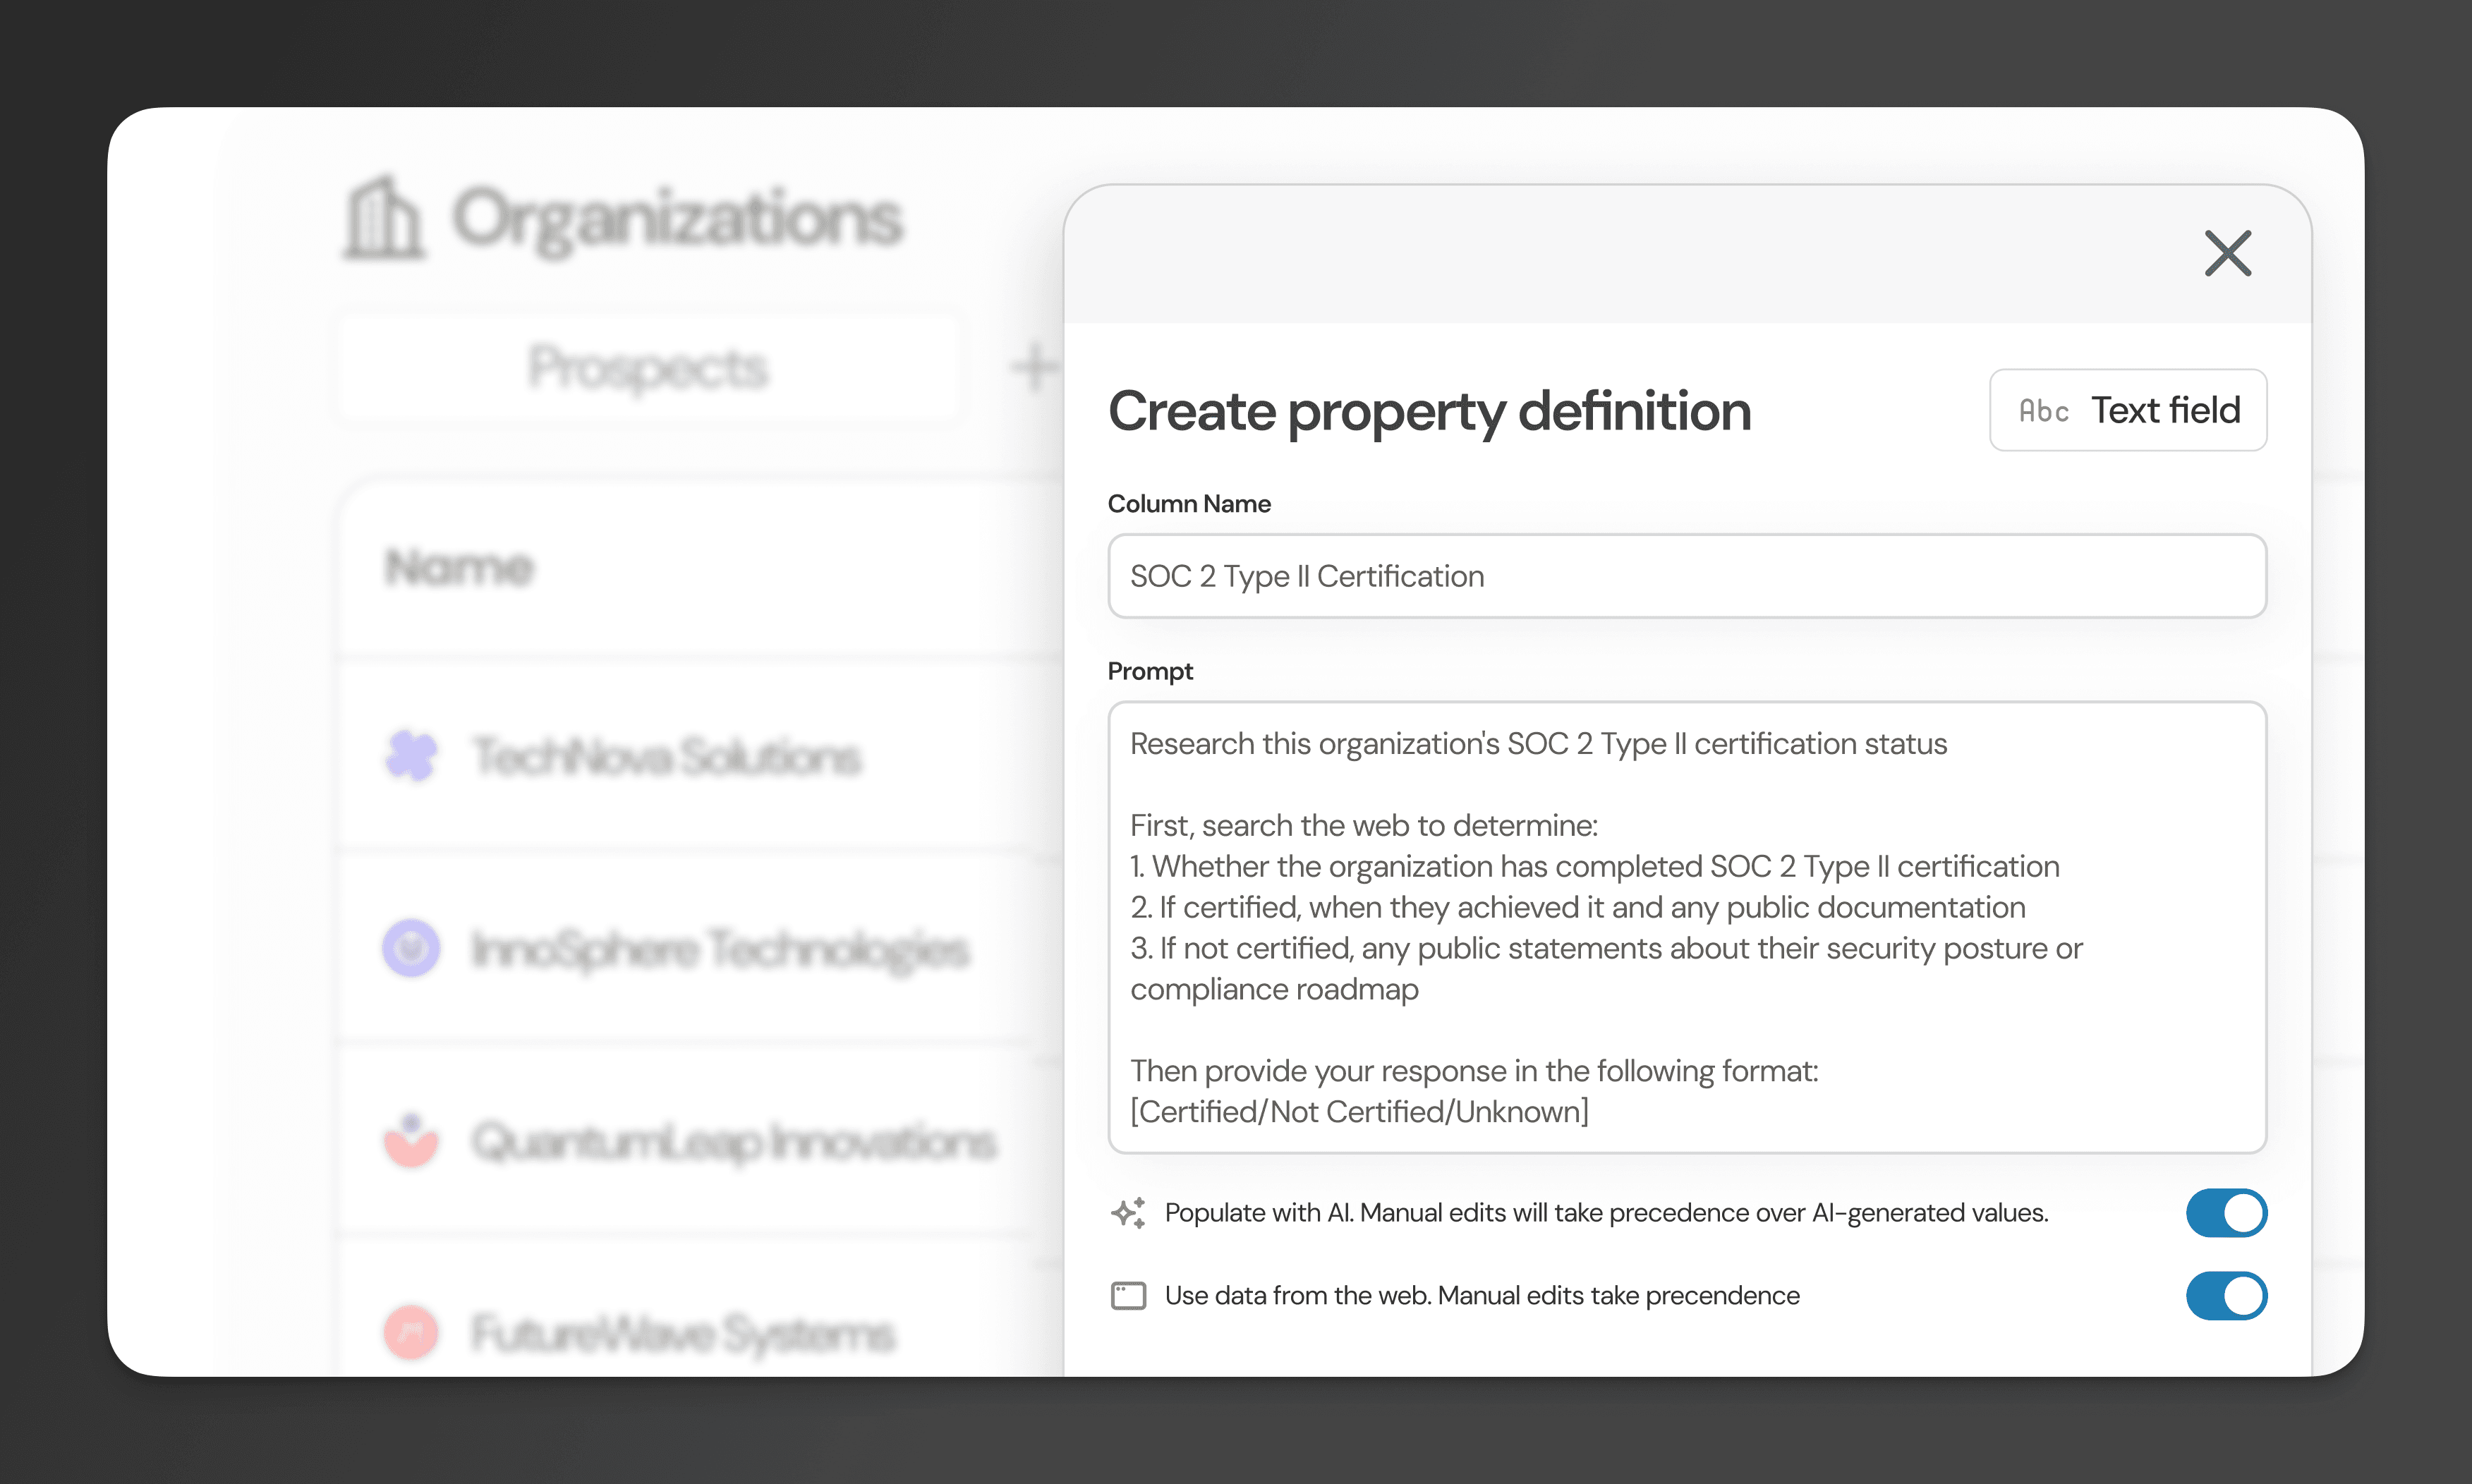The height and width of the screenshot is (1484, 2472).
Task: Click the Abc icon in the field type selector
Action: coord(2045,410)
